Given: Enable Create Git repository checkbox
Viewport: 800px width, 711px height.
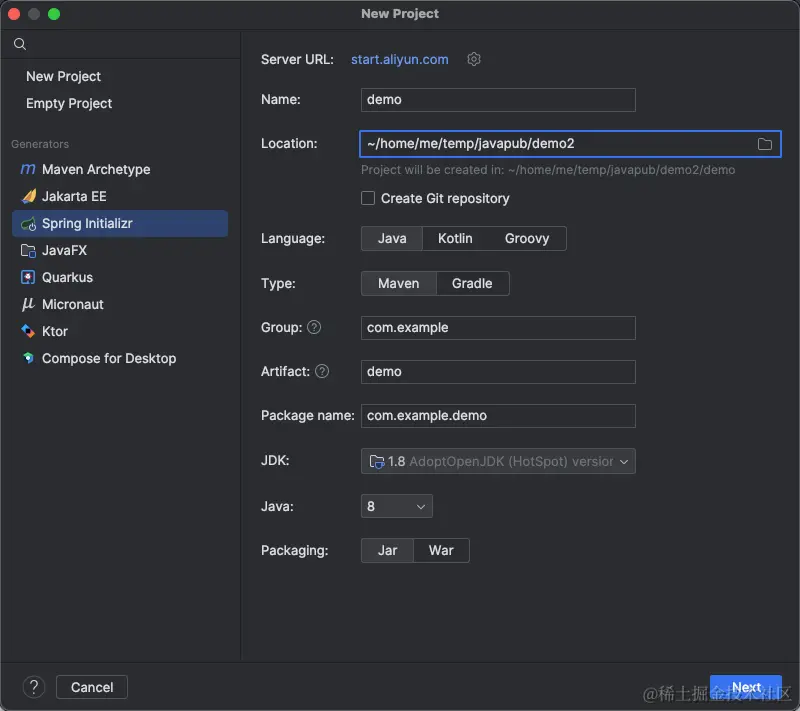Looking at the screenshot, I should pos(368,198).
